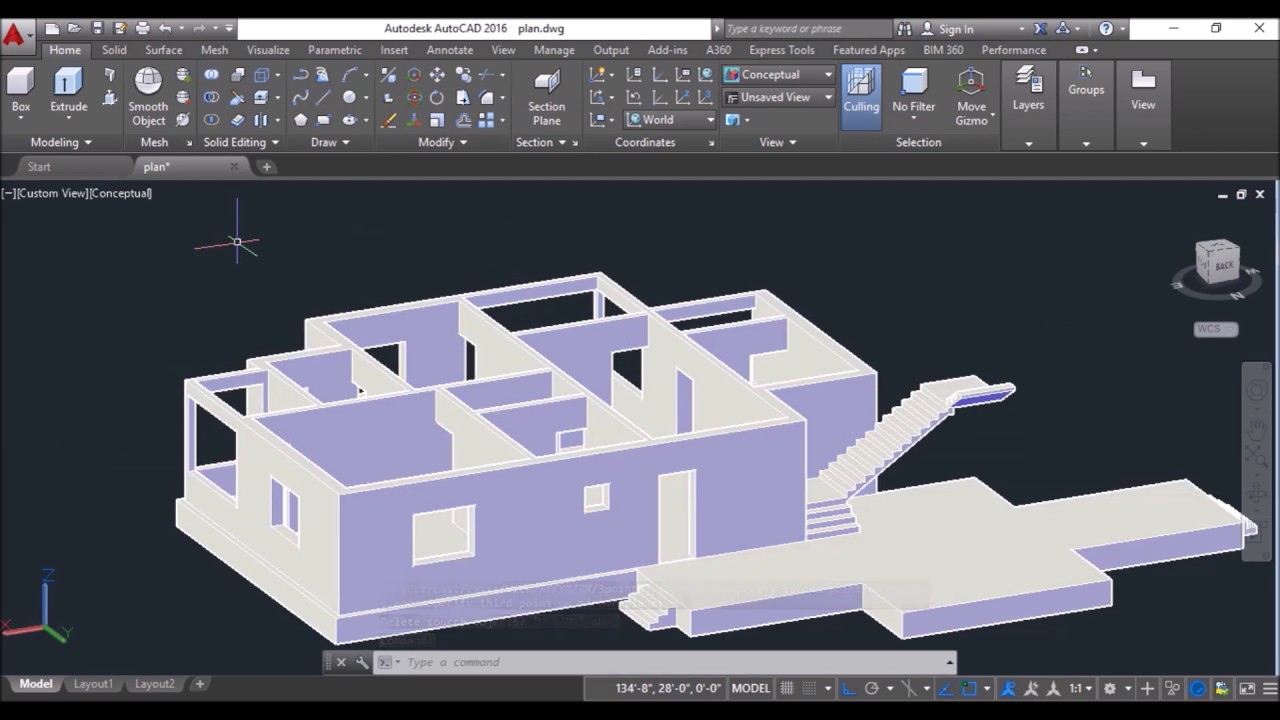Select the Line draw tool
The height and width of the screenshot is (720, 1280).
(x=323, y=98)
